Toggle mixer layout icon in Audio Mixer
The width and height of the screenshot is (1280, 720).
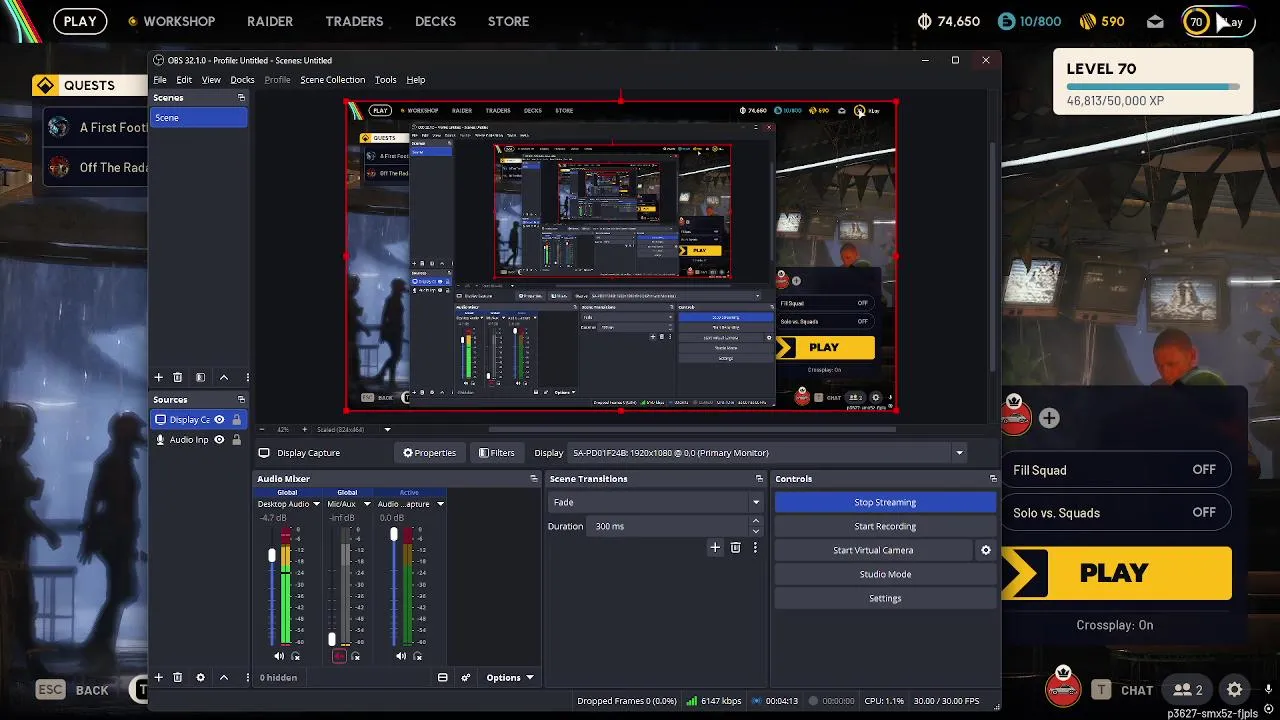pos(443,677)
